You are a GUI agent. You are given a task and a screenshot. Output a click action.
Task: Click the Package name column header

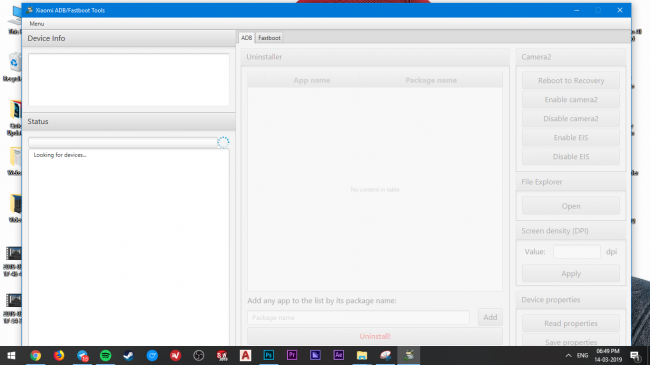coord(431,80)
